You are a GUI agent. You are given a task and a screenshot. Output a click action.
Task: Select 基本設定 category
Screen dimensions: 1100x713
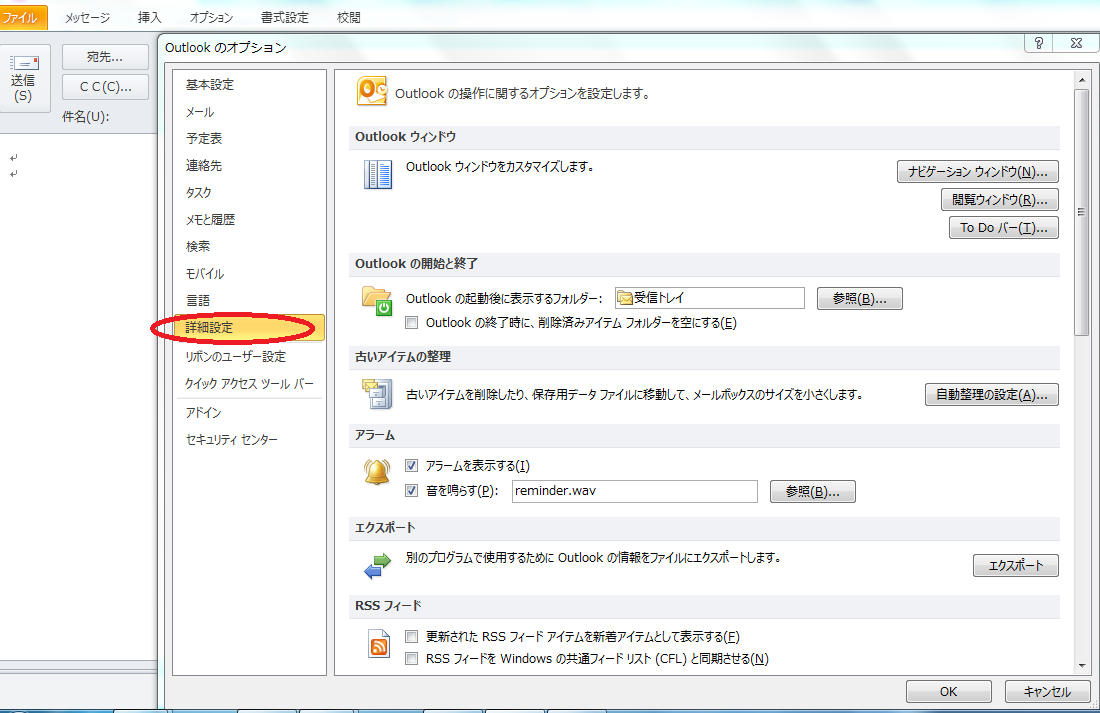click(249, 84)
